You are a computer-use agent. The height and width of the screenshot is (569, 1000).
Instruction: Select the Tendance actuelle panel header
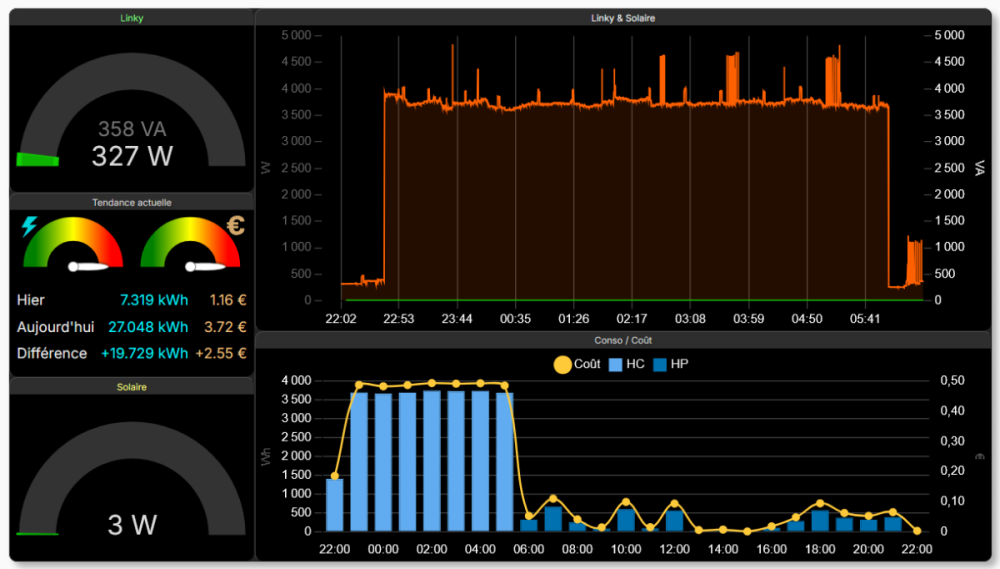click(132, 202)
